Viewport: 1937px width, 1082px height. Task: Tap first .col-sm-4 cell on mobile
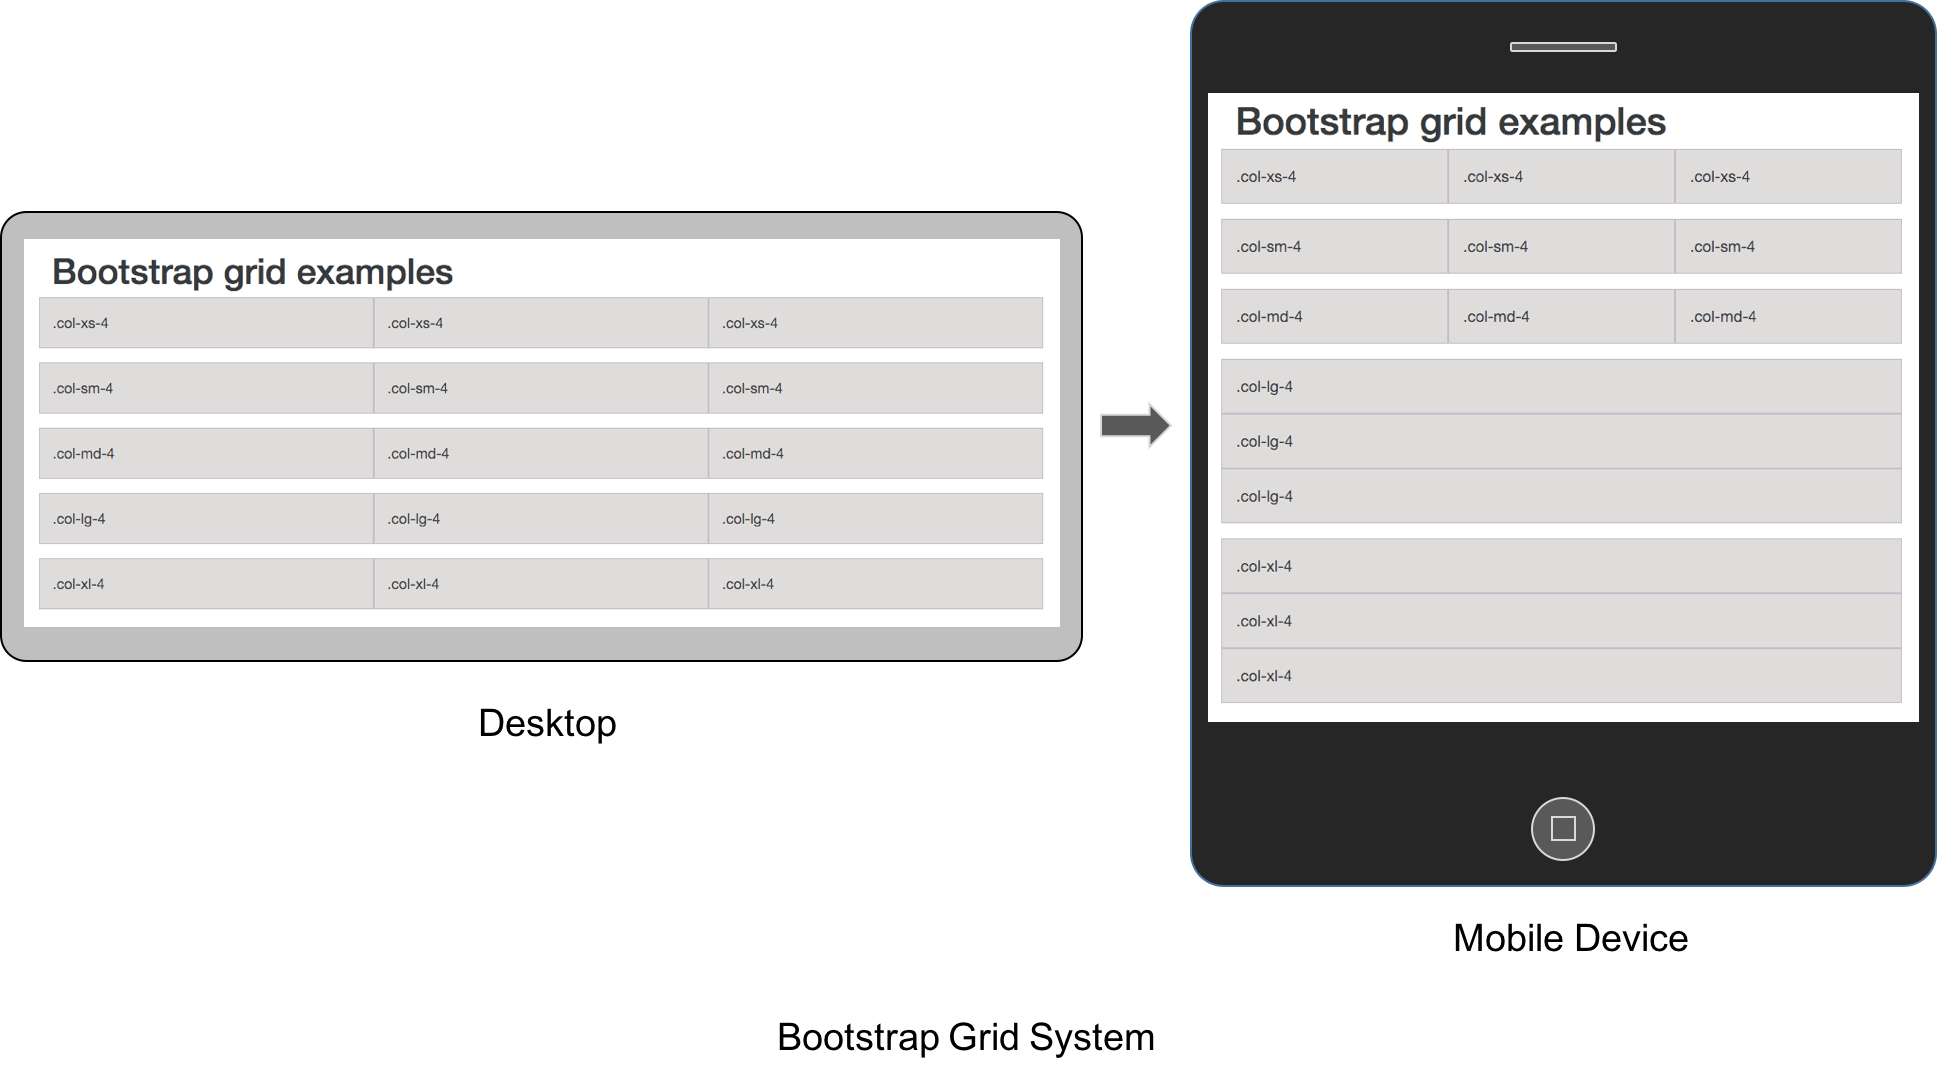pyautogui.click(x=1334, y=246)
